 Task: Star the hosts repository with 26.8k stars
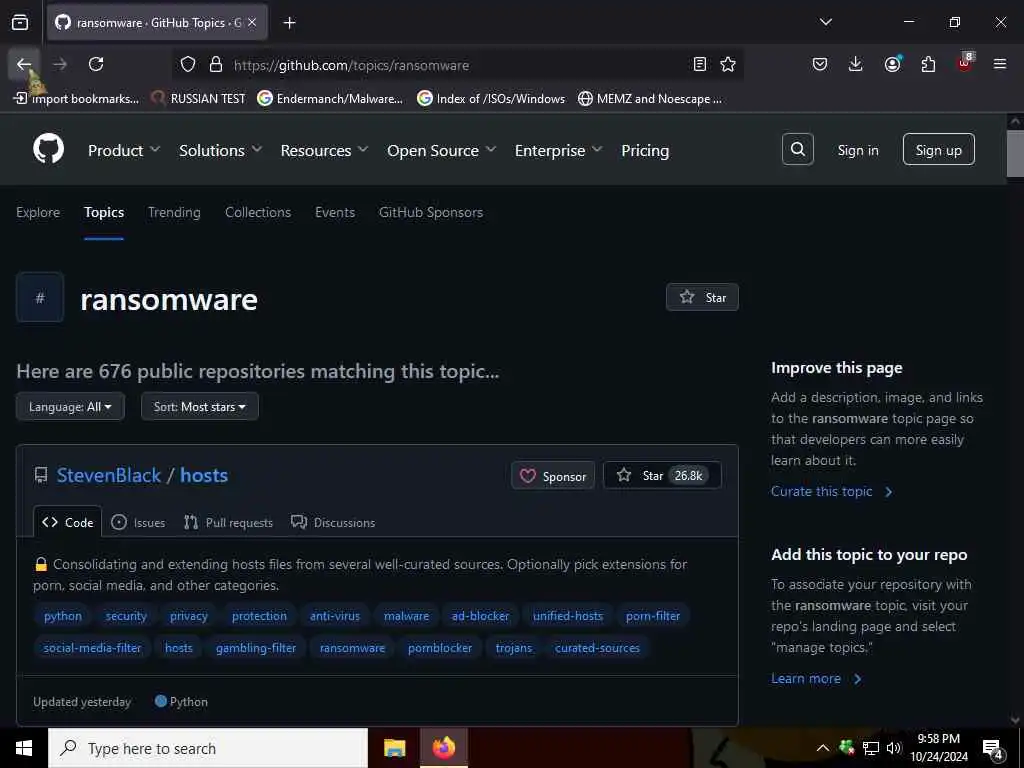pos(662,475)
